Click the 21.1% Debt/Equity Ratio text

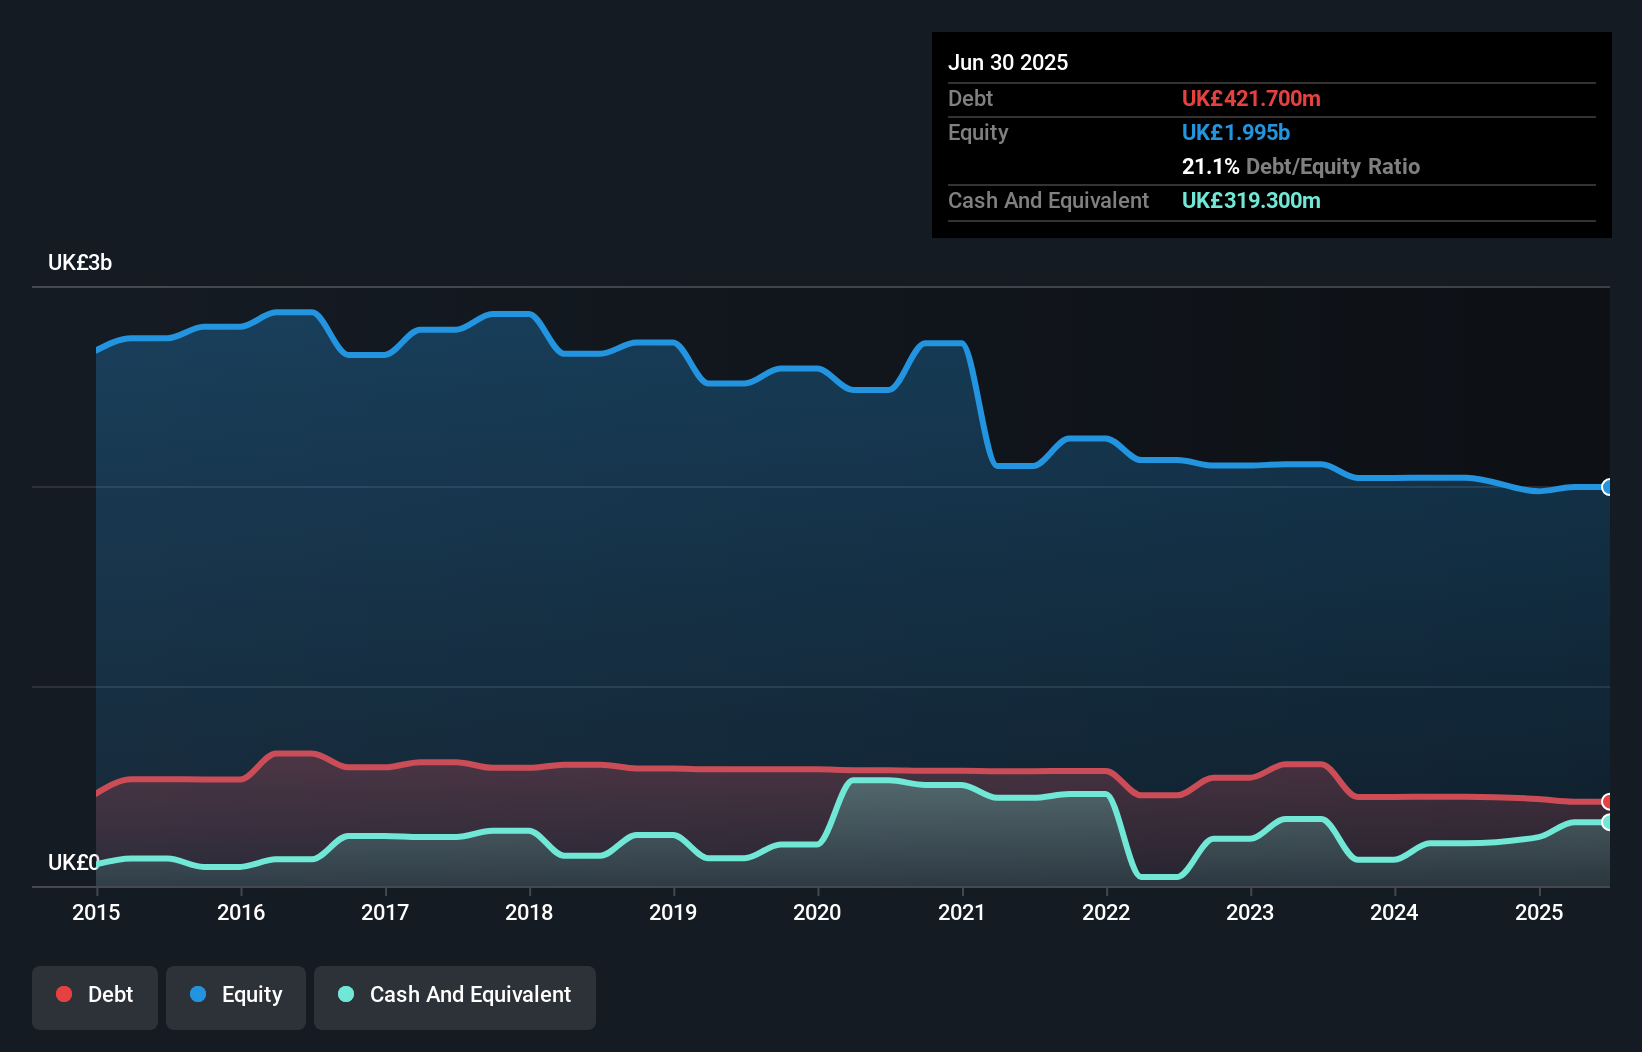pyautogui.click(x=1301, y=166)
